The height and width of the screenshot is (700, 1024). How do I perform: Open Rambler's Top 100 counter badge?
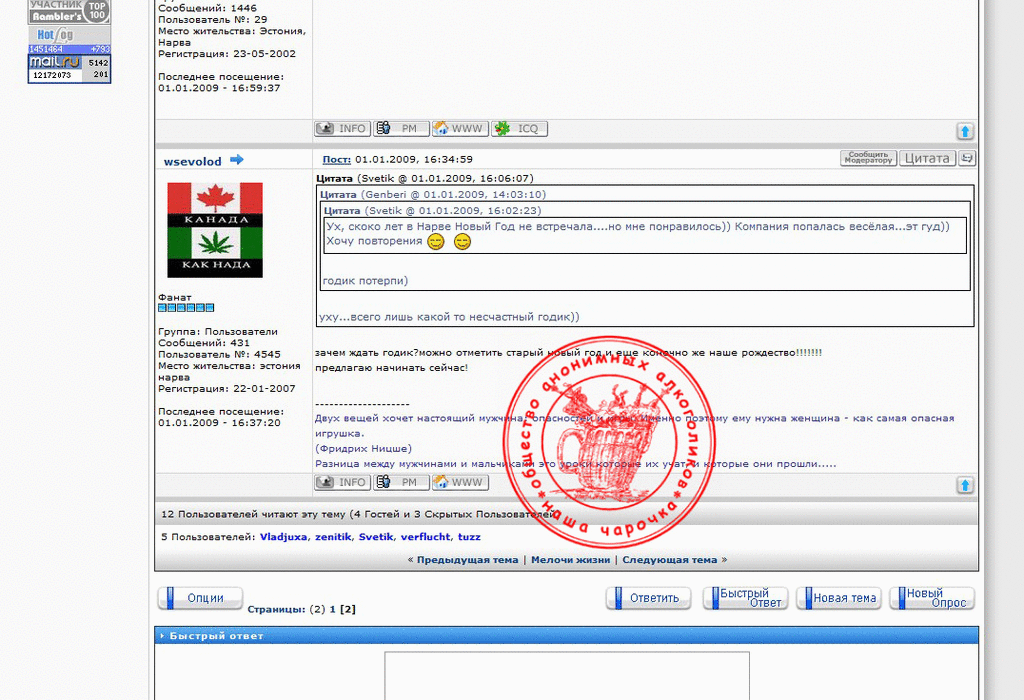tap(69, 12)
